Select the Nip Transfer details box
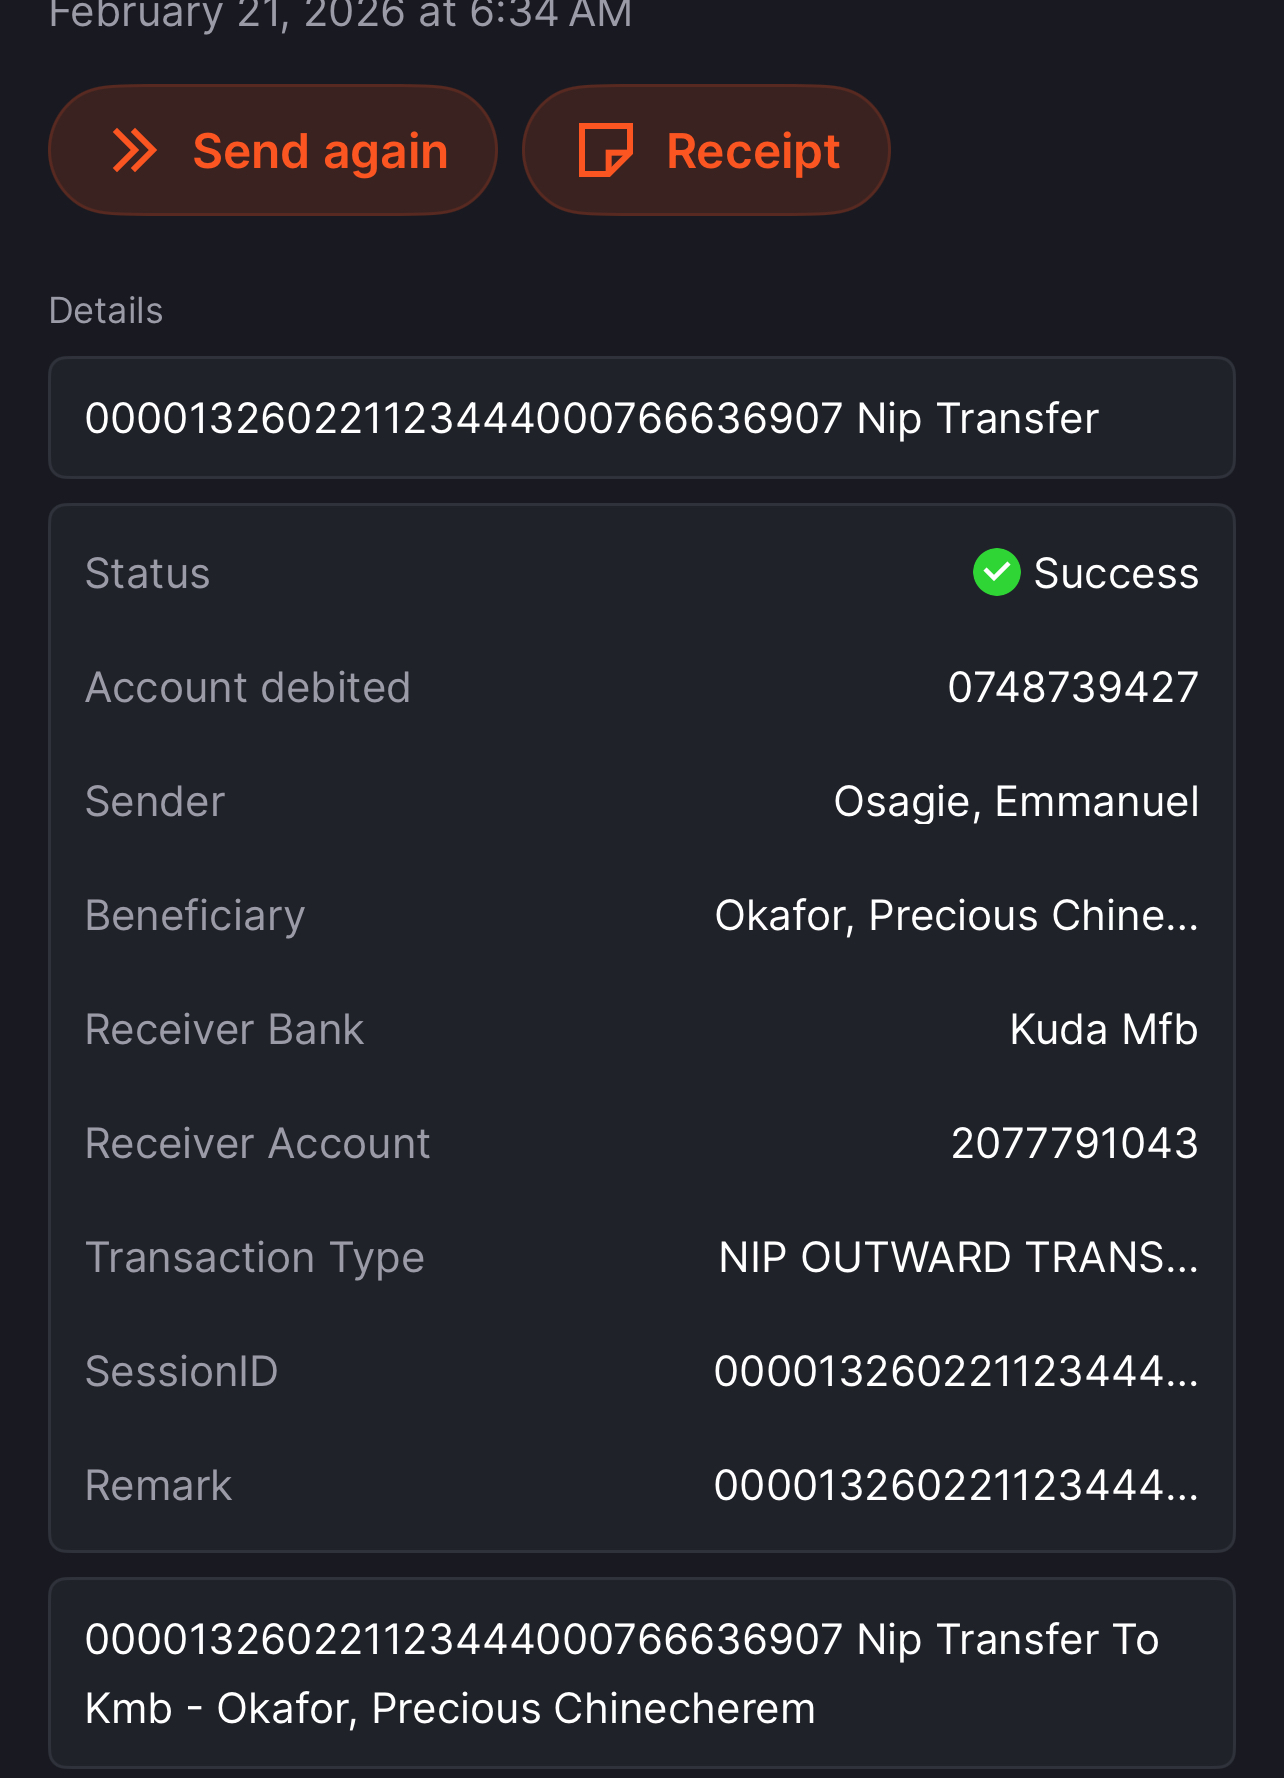The image size is (1284, 1778). pyautogui.click(x=641, y=418)
